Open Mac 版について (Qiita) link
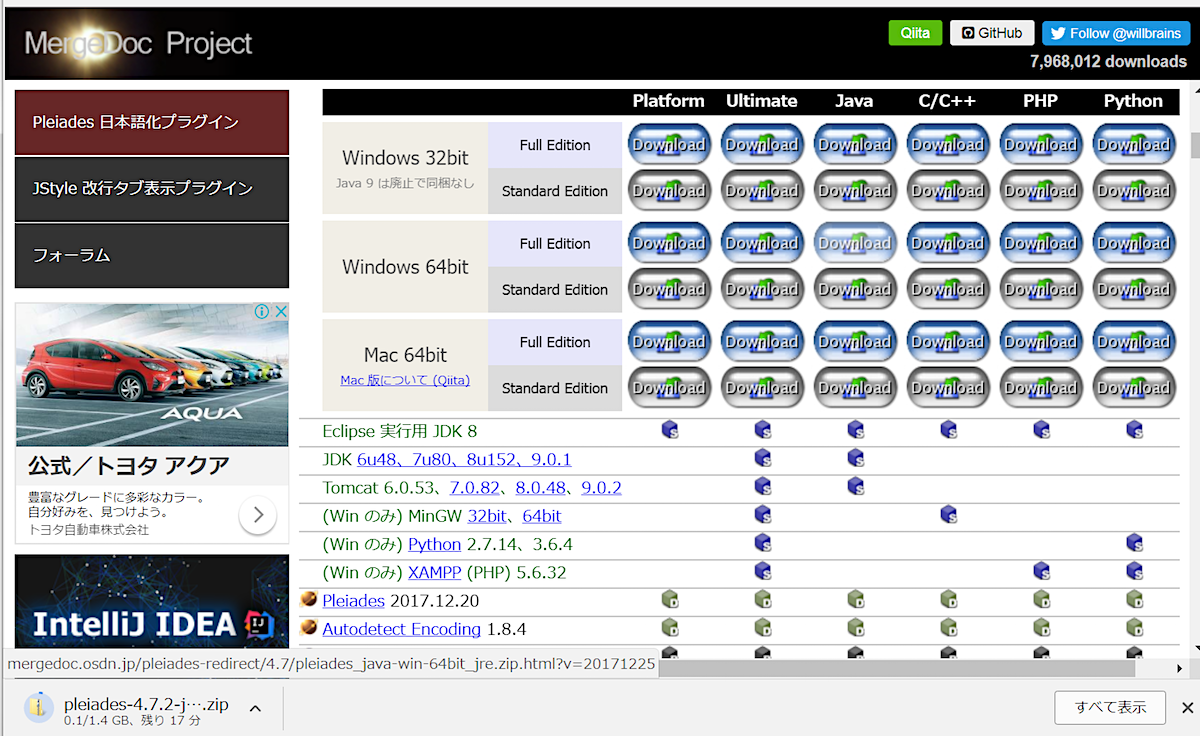The height and width of the screenshot is (736, 1200). 405,381
